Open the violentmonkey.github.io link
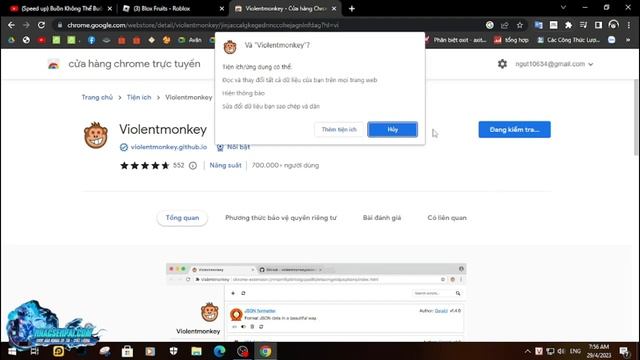The width and height of the screenshot is (640, 360). click(x=169, y=147)
